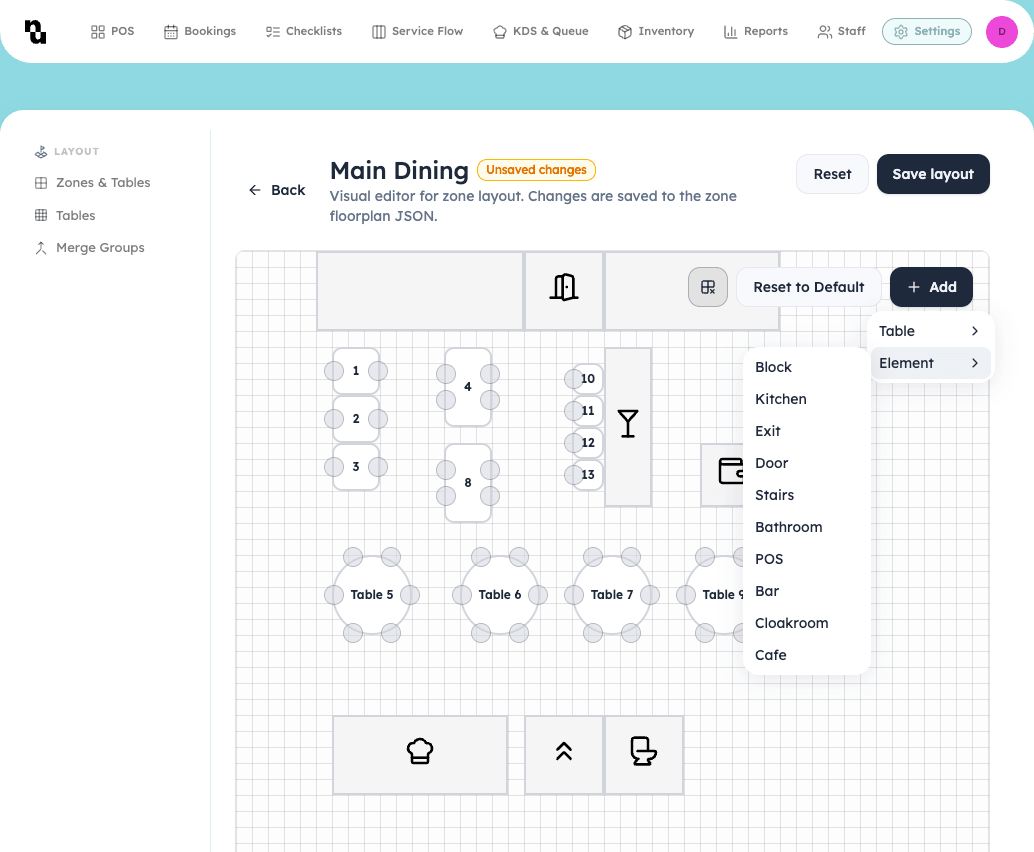Select the stairs double-chevron element
Screen dimensions: 1034x852
tap(564, 752)
